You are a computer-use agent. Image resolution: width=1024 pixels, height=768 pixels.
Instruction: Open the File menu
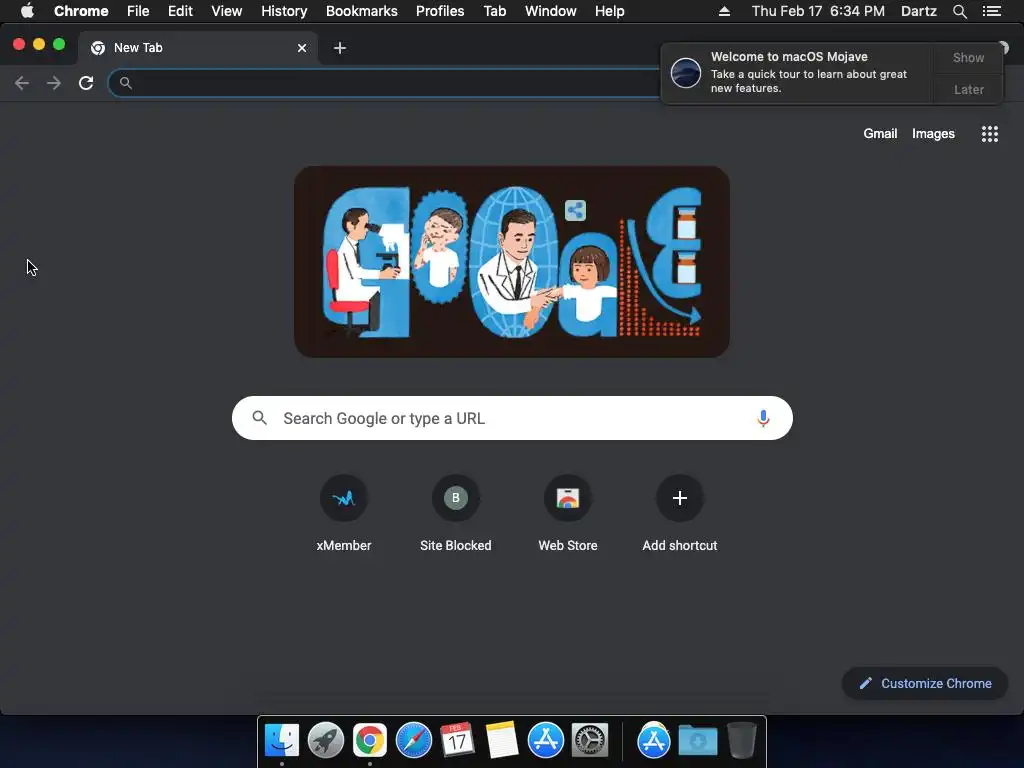(x=138, y=11)
